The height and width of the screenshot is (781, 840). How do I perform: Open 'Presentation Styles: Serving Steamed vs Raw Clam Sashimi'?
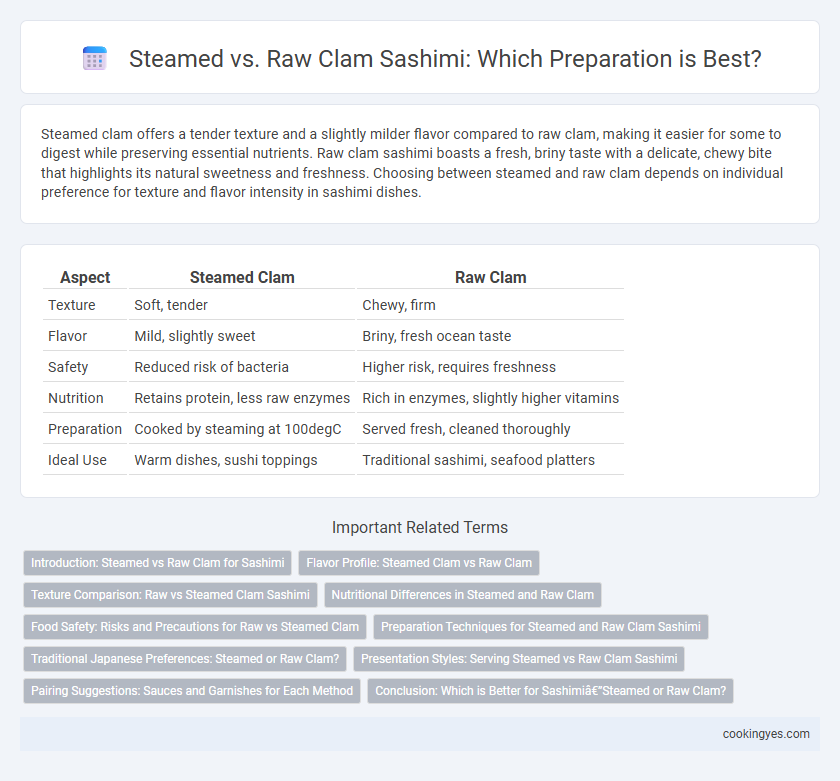tap(519, 659)
